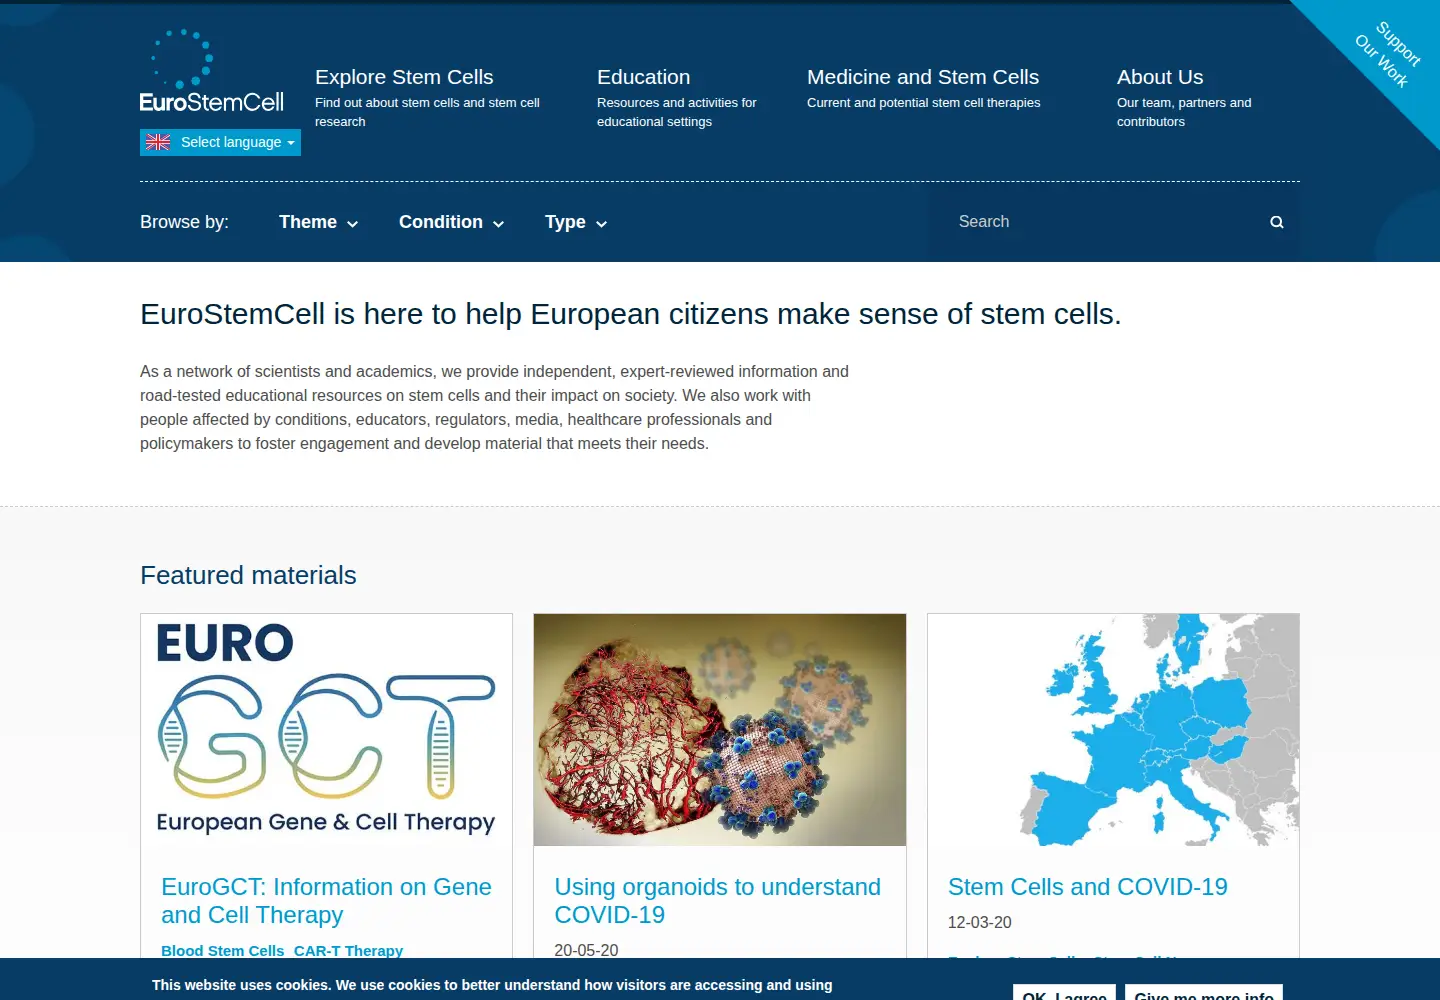1440x1000 pixels.
Task: Click the search magnifier icon
Action: tap(1277, 222)
